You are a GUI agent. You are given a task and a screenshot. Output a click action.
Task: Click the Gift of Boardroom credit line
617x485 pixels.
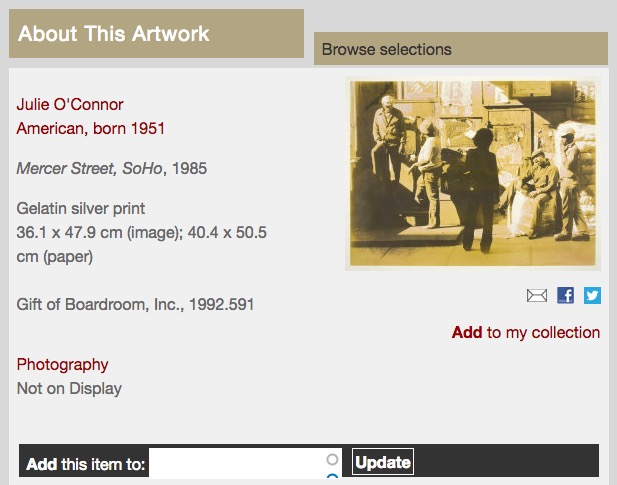point(135,304)
